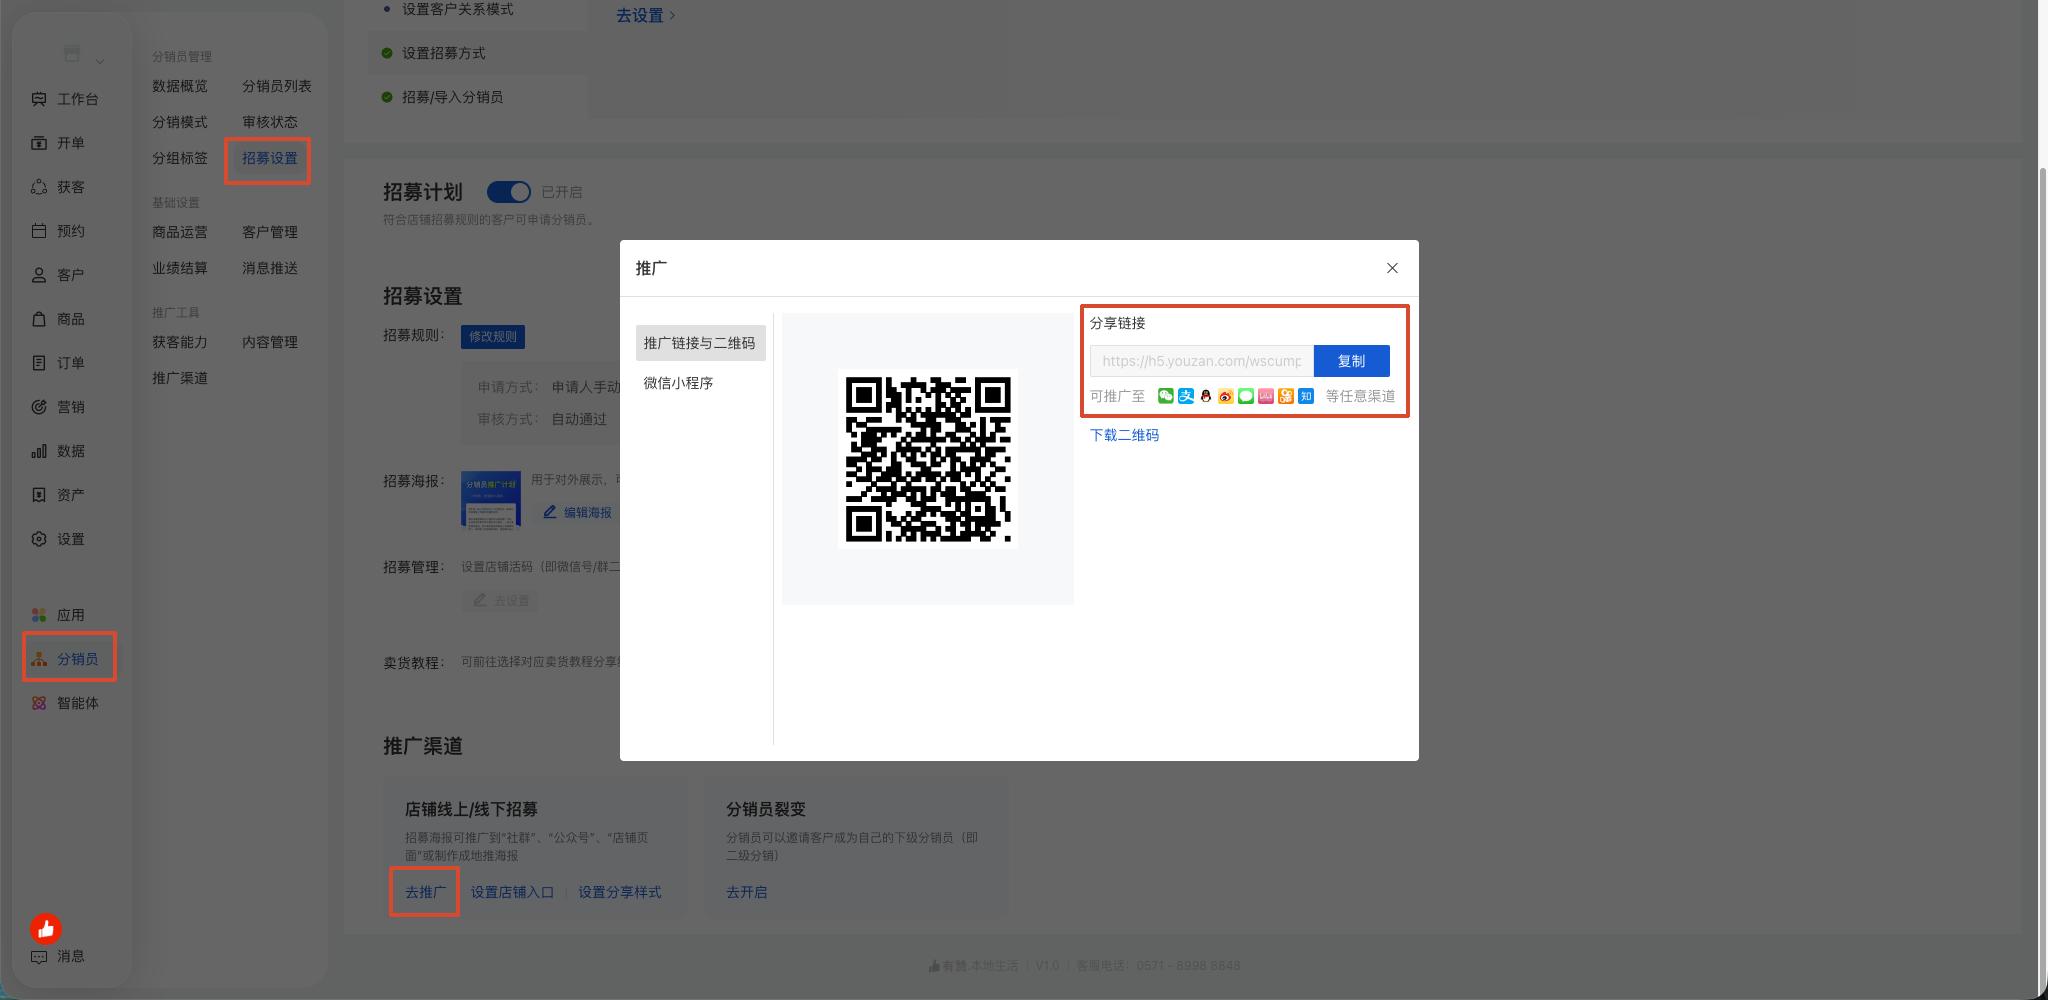Image resolution: width=2048 pixels, height=1000 pixels.
Task: Click 去开启 under 分销员裂变
Action: [747, 892]
